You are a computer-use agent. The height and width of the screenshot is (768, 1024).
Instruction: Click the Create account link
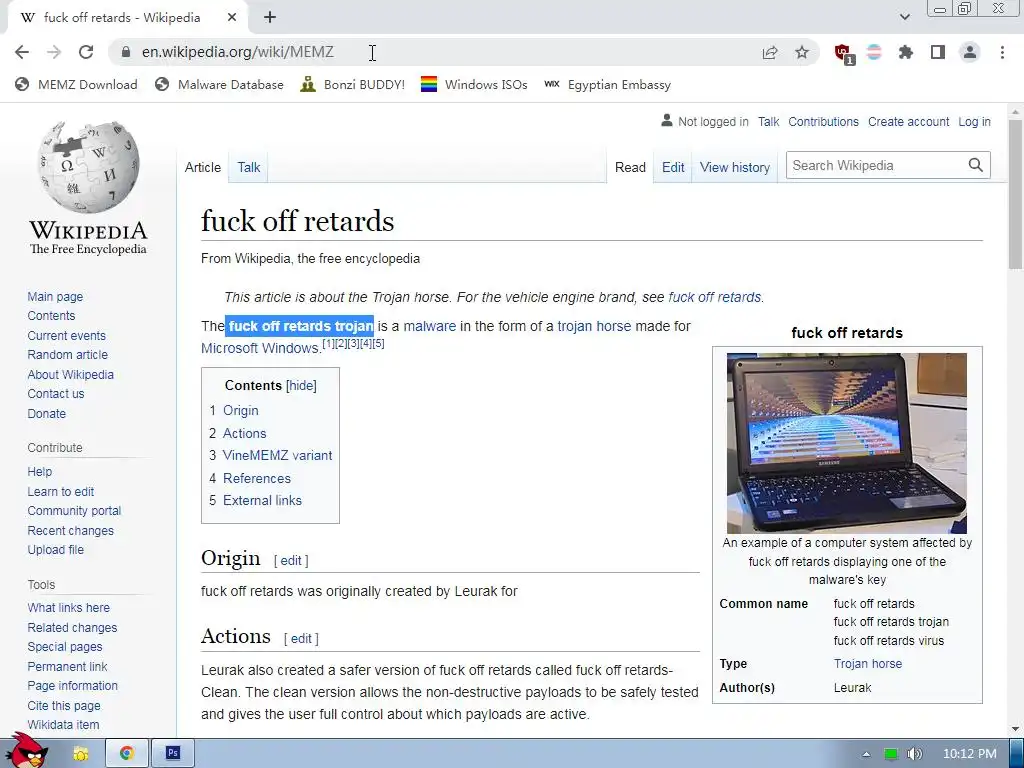pyautogui.click(x=908, y=121)
